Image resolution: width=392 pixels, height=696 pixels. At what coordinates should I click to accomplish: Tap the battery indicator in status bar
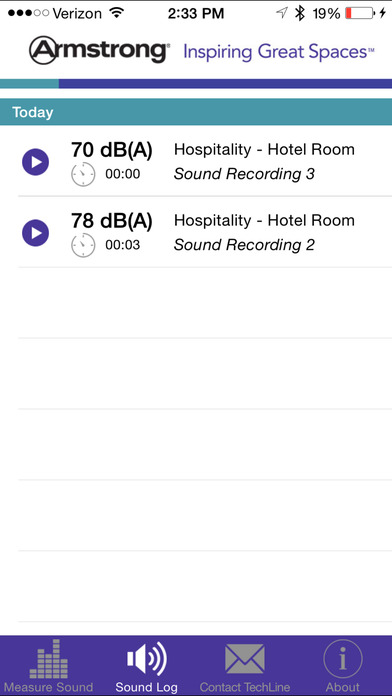[x=360, y=13]
